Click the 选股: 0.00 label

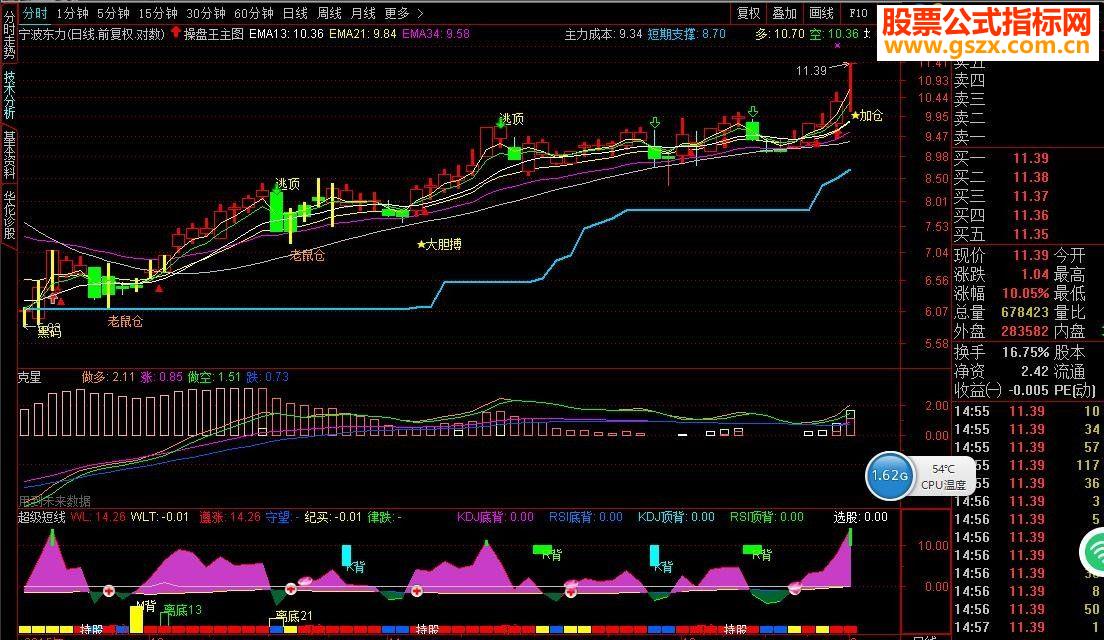[x=860, y=517]
